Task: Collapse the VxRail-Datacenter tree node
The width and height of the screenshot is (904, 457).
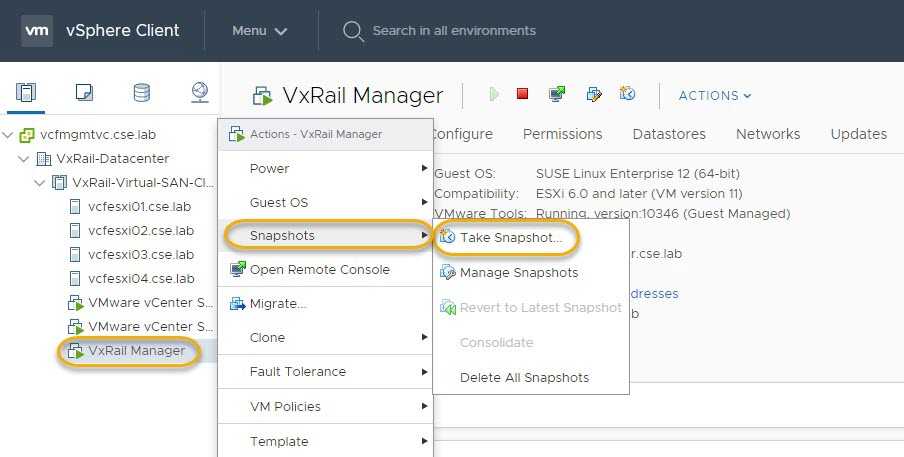Action: pos(24,159)
